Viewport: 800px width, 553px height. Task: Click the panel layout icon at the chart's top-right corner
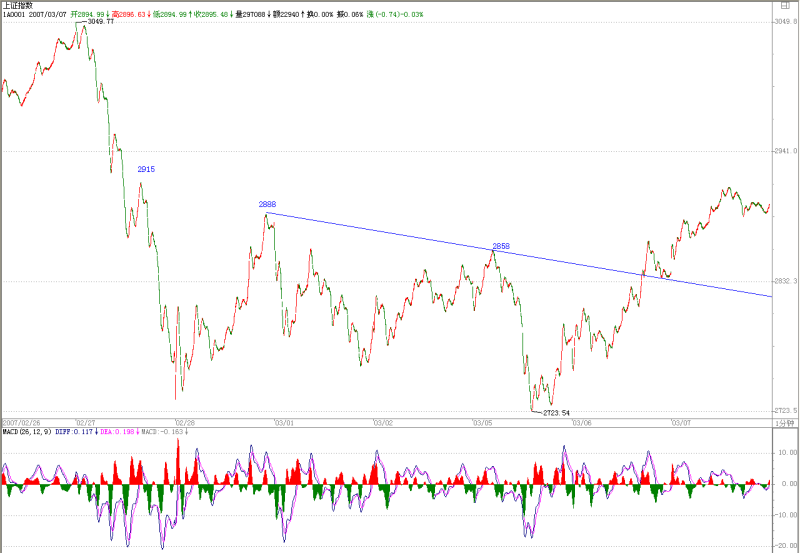click(x=786, y=6)
